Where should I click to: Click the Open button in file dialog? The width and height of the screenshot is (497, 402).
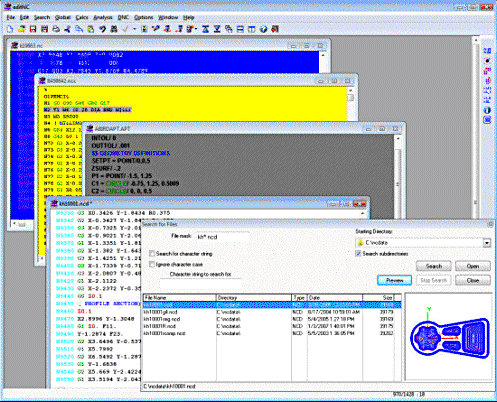pos(473,266)
